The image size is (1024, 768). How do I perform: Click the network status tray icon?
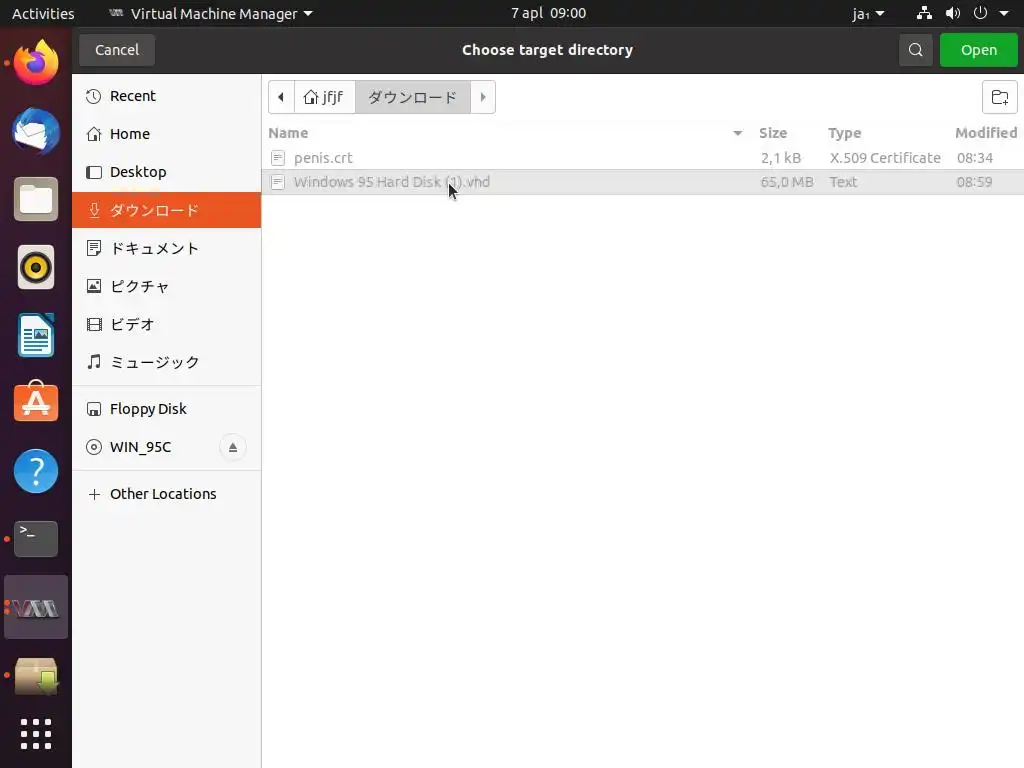point(924,13)
